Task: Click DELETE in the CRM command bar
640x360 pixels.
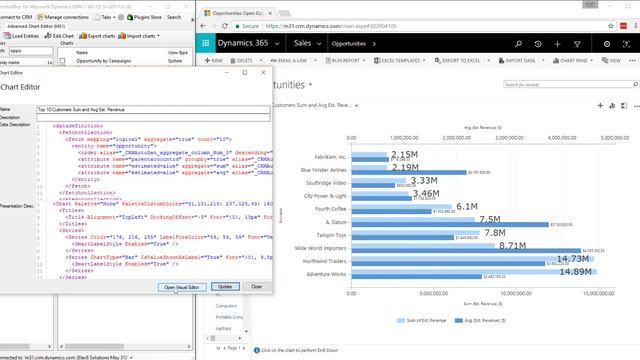Action: [241, 60]
